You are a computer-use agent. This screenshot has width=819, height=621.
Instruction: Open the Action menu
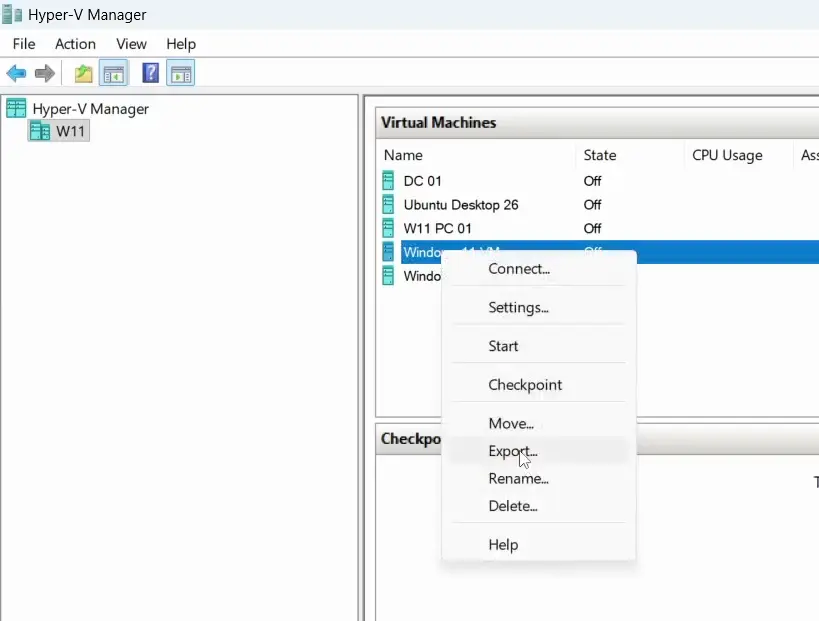[x=75, y=44]
